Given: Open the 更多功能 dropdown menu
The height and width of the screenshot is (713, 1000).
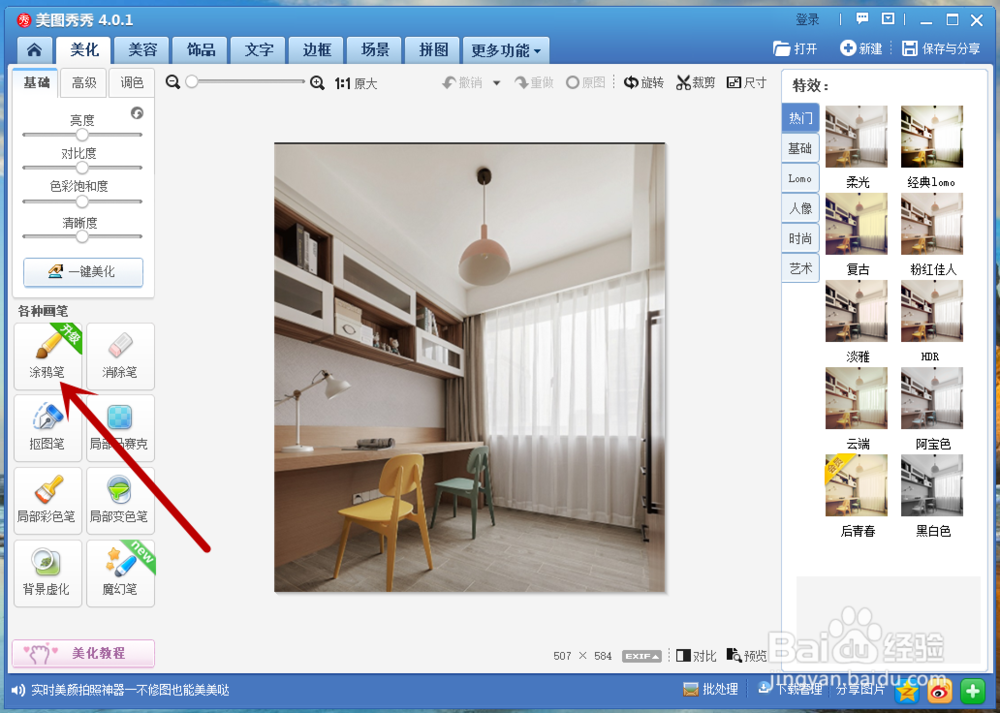Looking at the screenshot, I should (506, 50).
